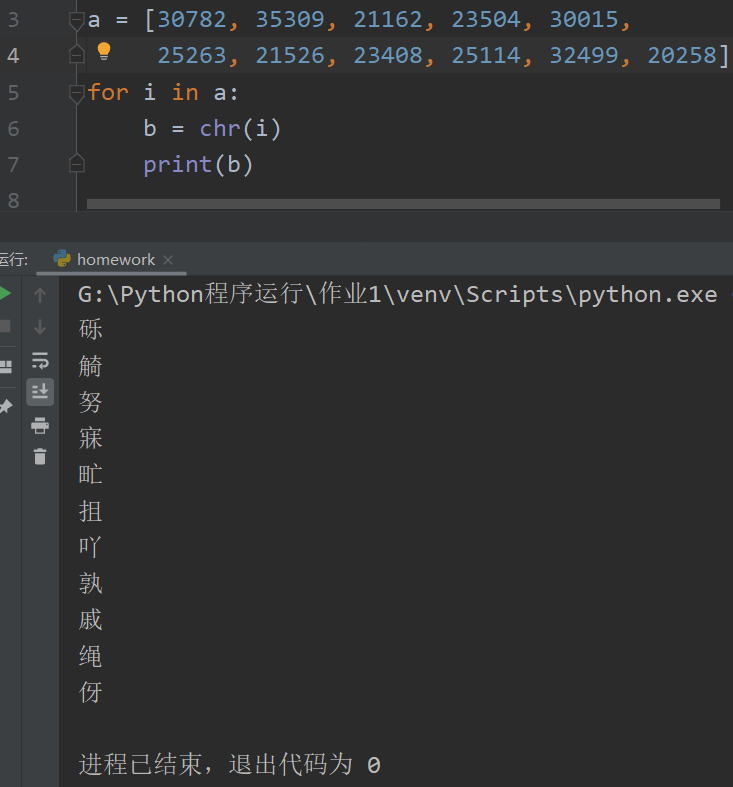Click the output character 戚
The width and height of the screenshot is (733, 787).
click(90, 620)
